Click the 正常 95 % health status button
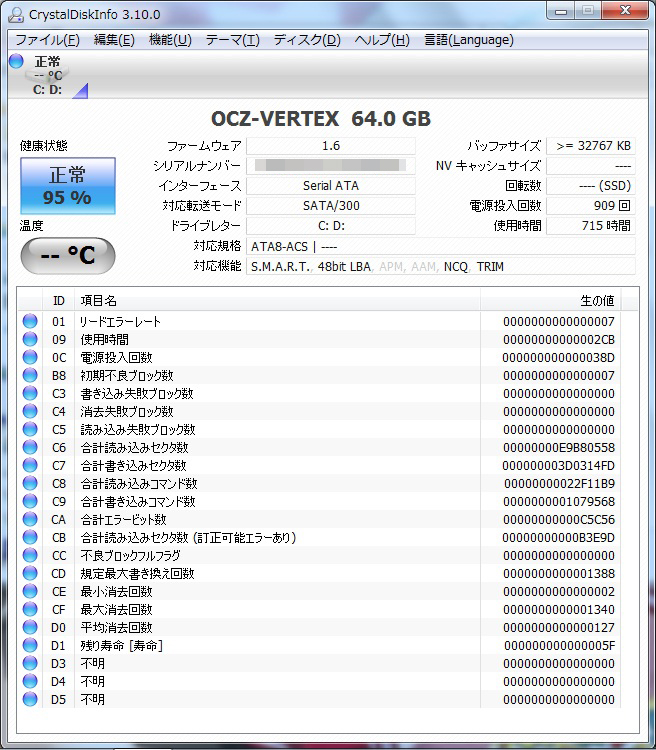 (67, 186)
